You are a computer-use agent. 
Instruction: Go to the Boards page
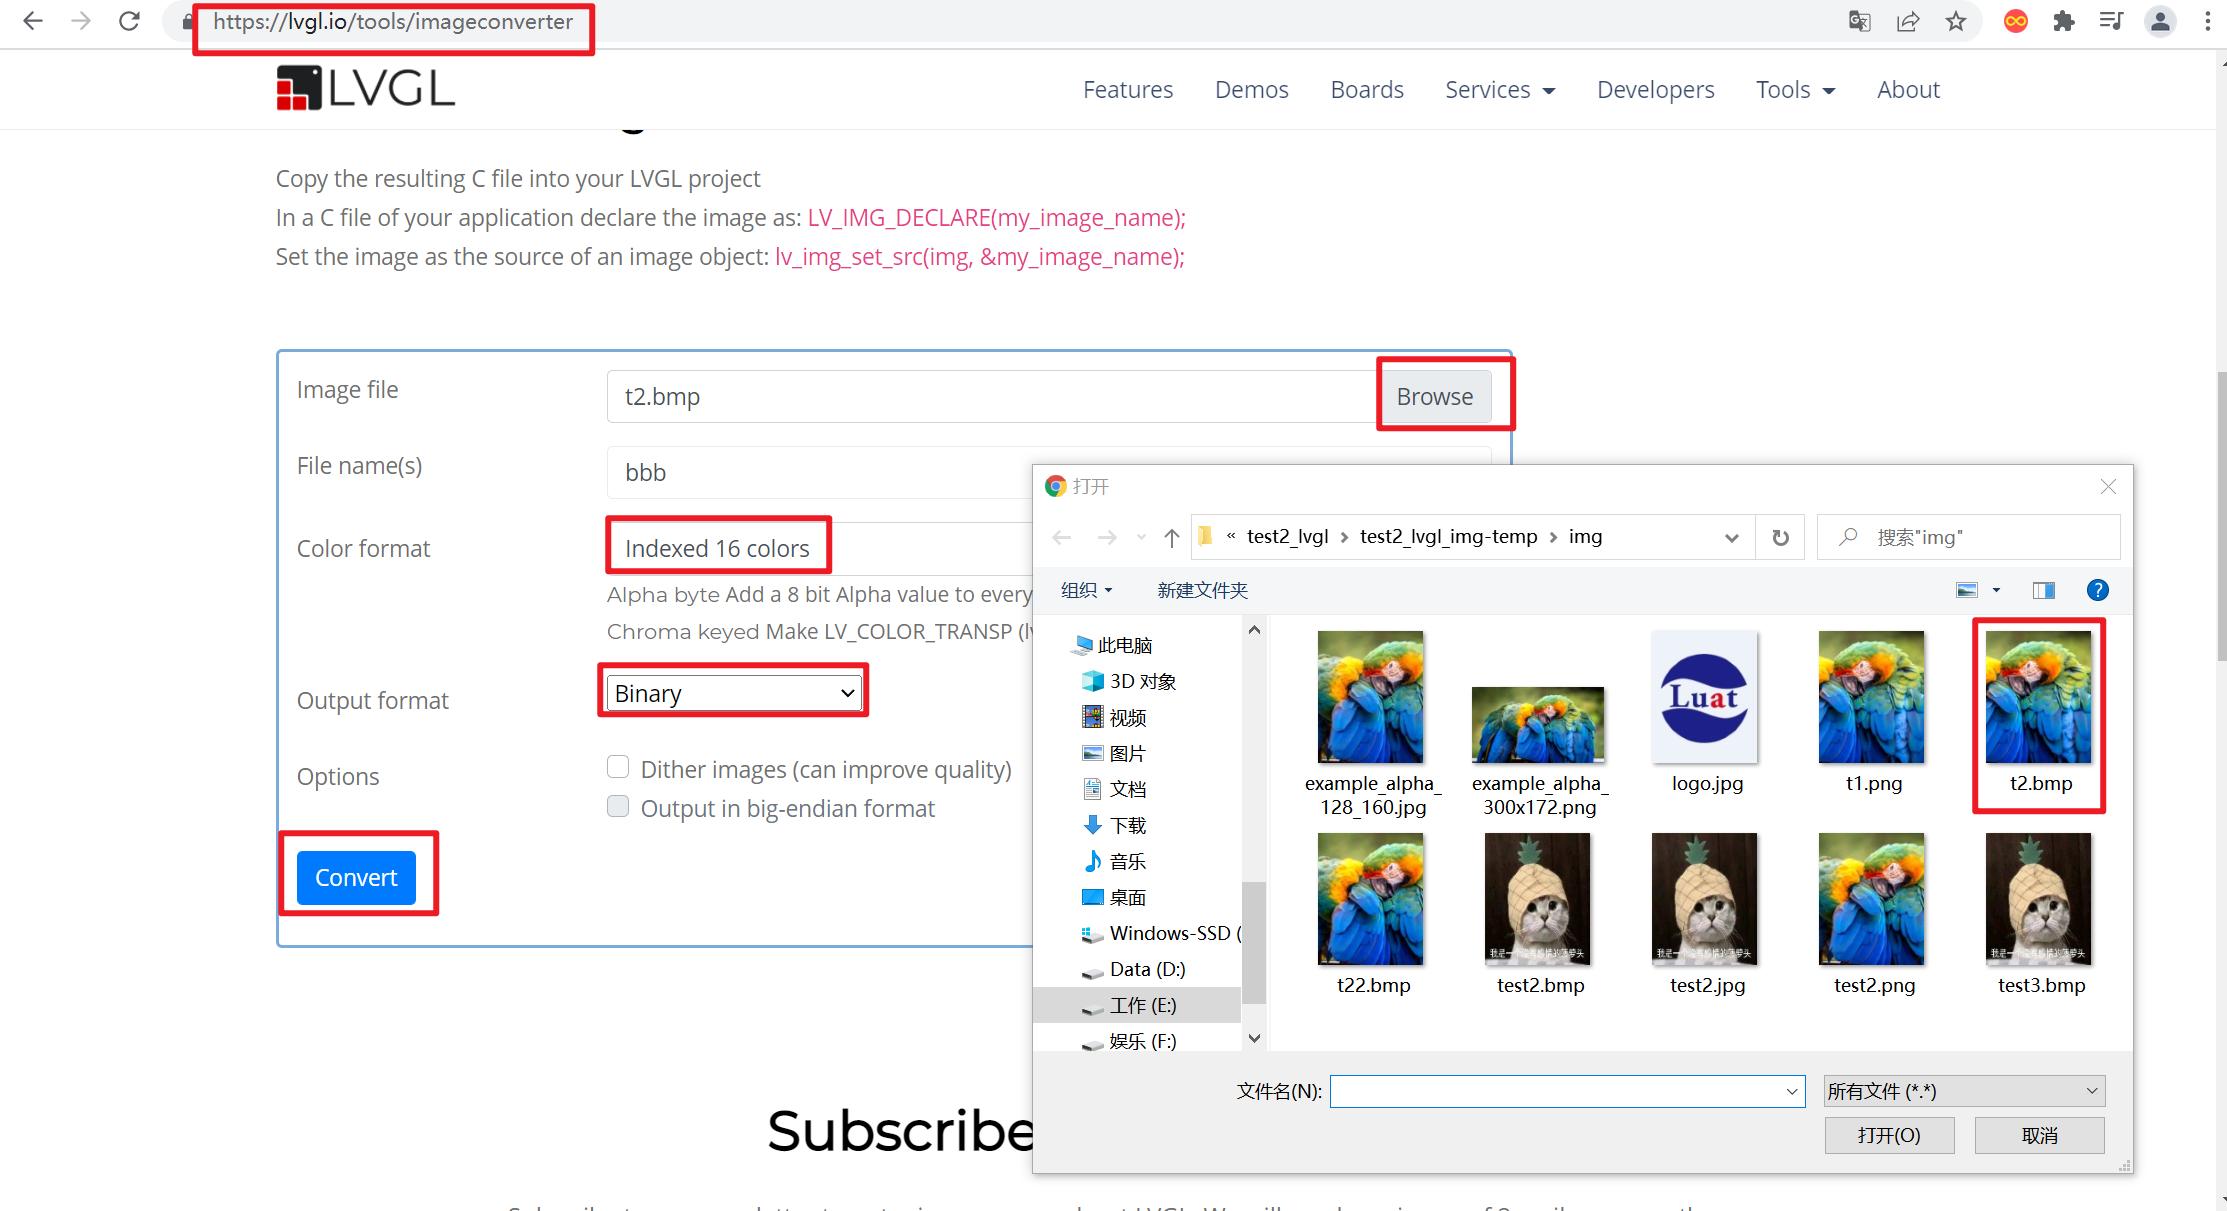(x=1366, y=90)
